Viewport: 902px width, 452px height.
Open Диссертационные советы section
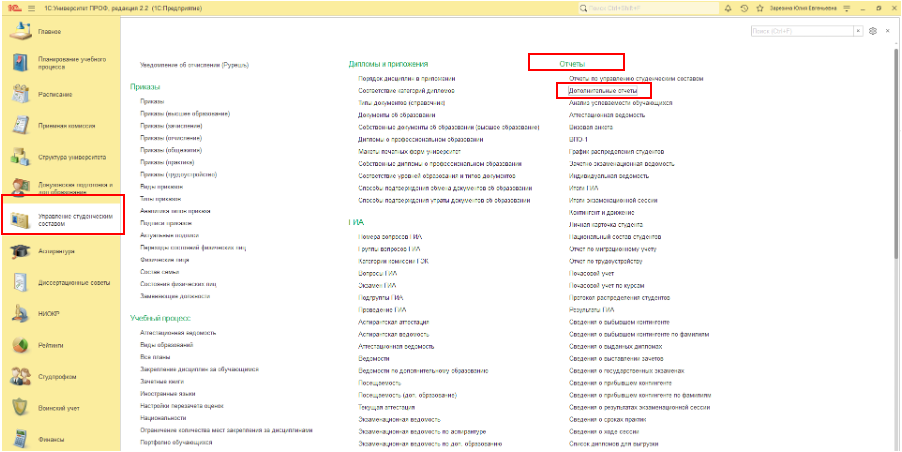pos(20,282)
